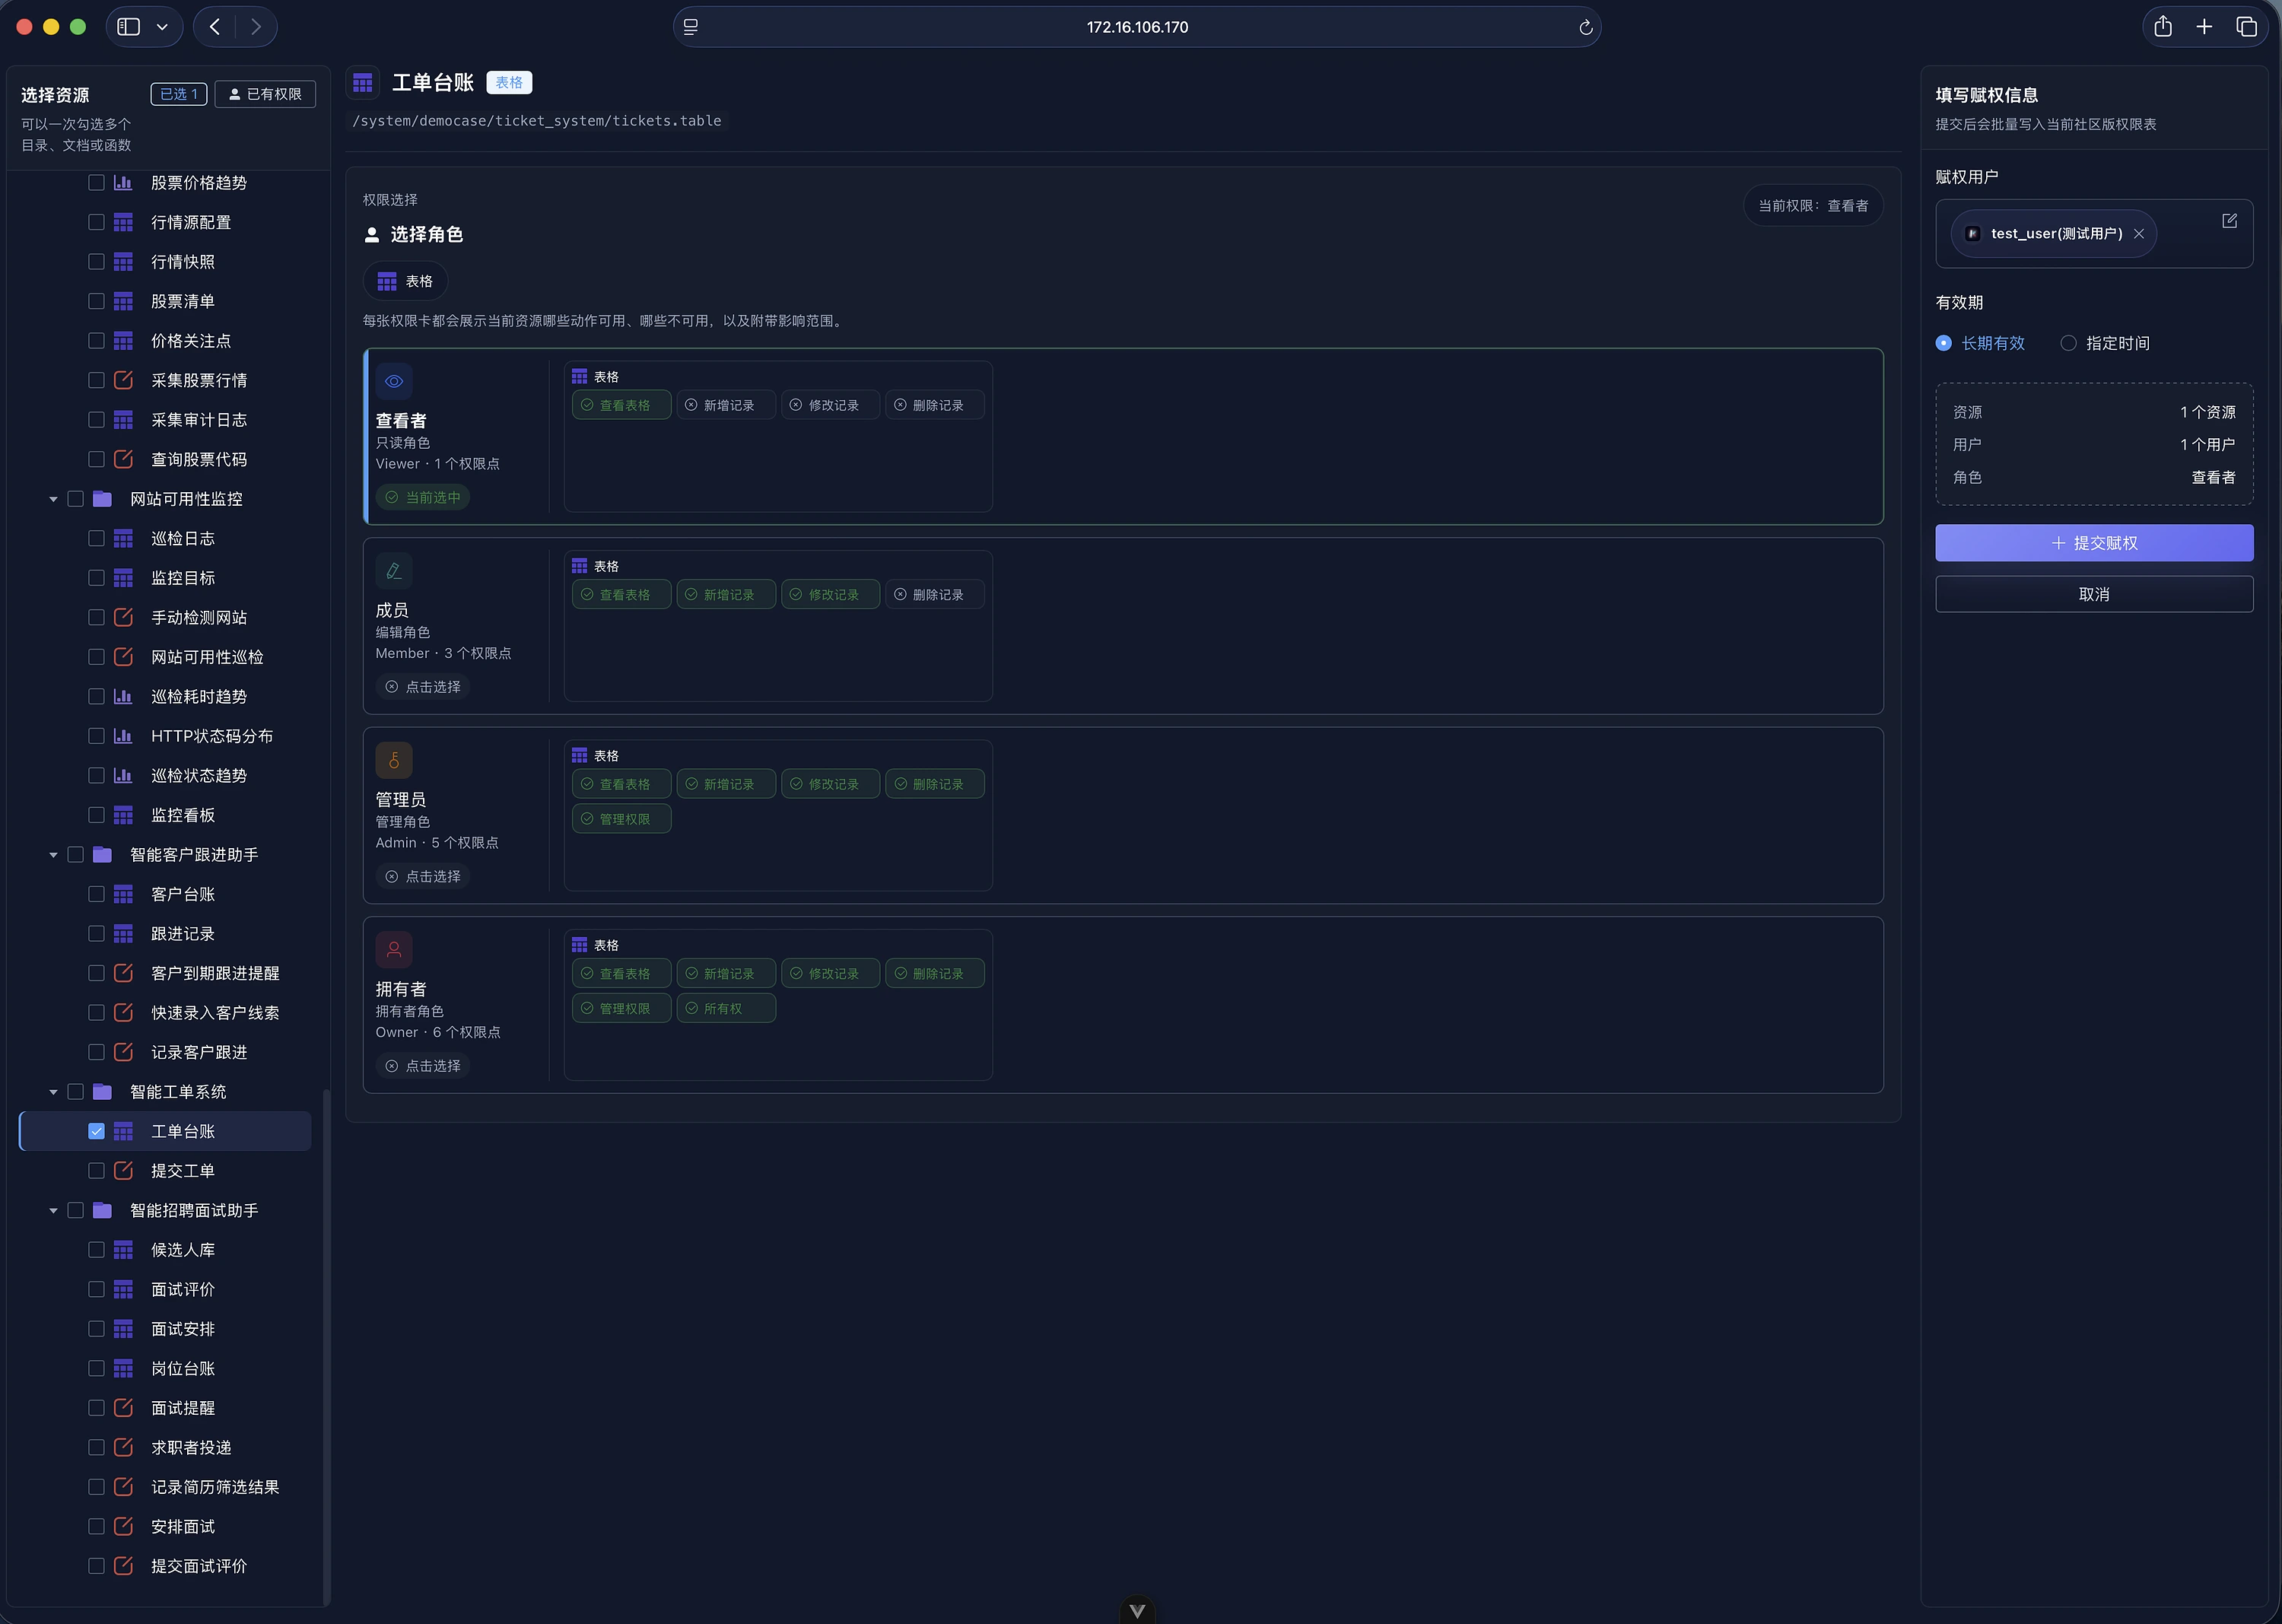2282x1624 pixels.
Task: Select the 成员 role card pencil icon
Action: click(x=394, y=571)
